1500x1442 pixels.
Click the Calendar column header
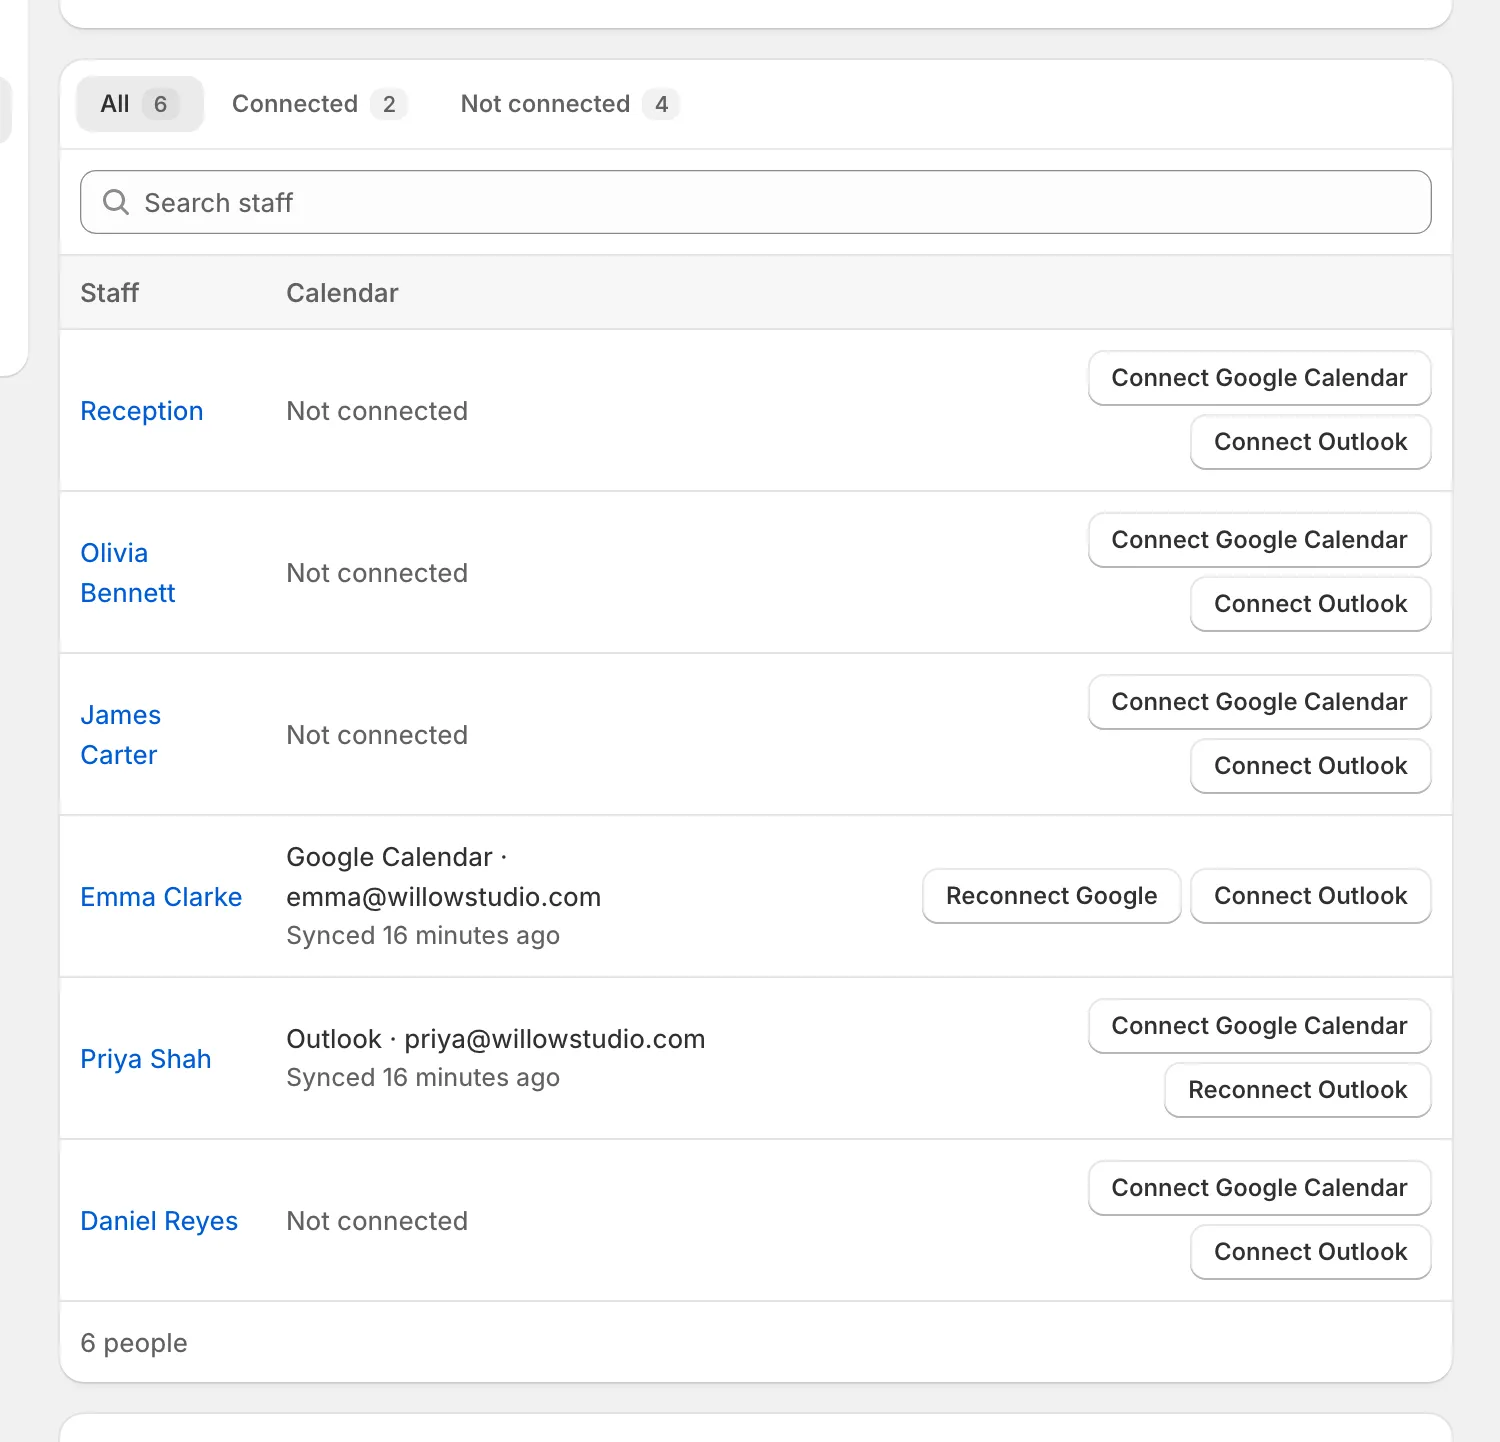342,293
